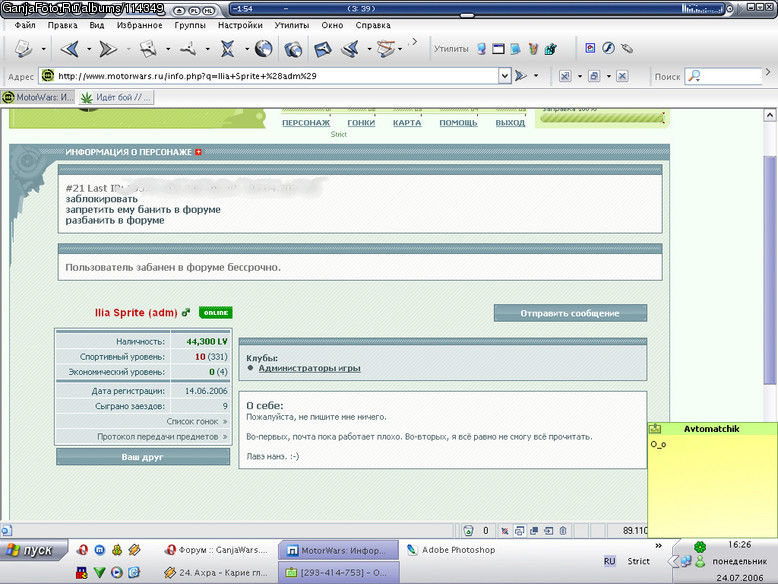Click the first Утилиты utility icon
Viewport: 778px width, 584px height.
pyautogui.click(x=481, y=49)
